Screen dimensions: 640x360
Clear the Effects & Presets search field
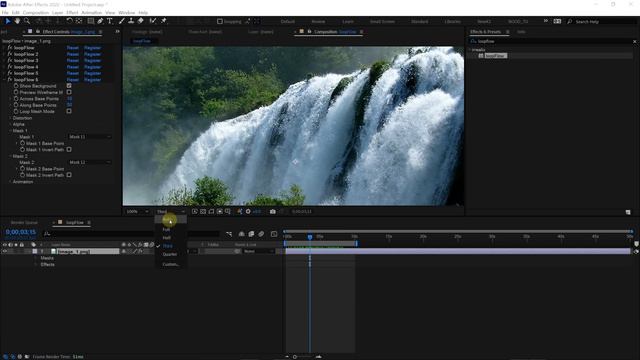[x=634, y=41]
